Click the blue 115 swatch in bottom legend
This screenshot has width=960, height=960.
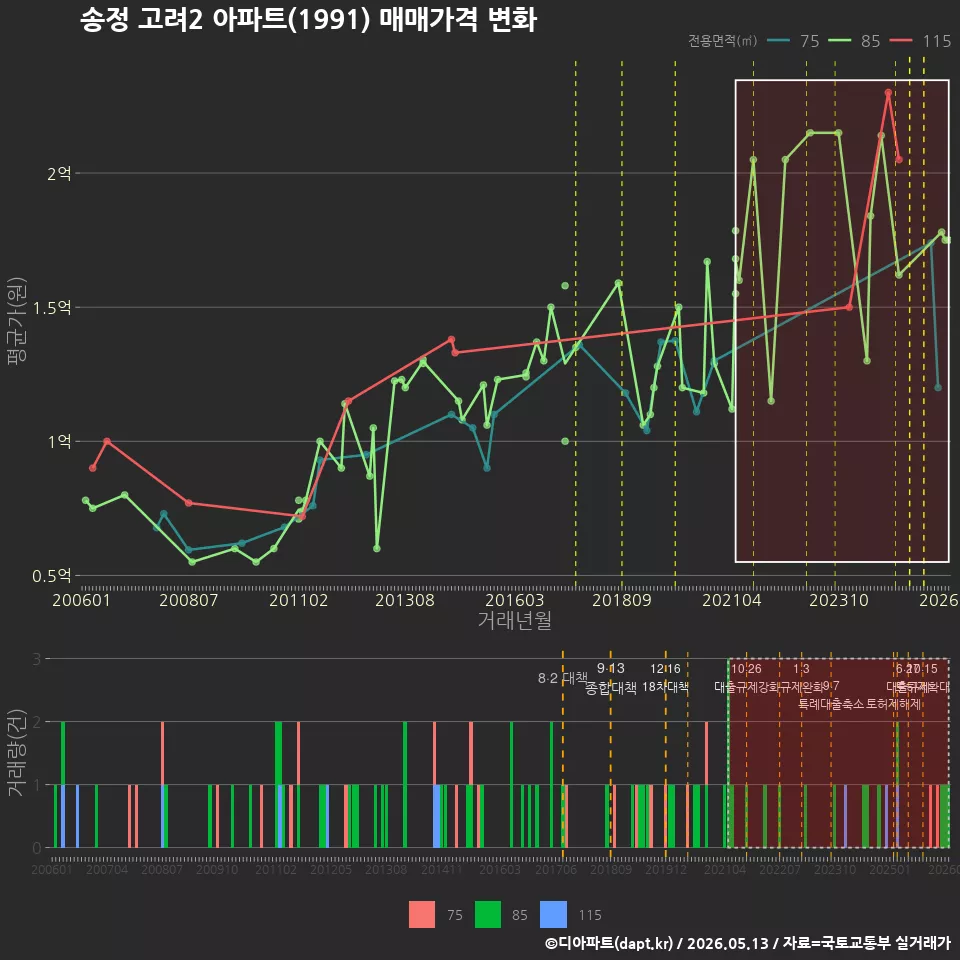[x=553, y=915]
